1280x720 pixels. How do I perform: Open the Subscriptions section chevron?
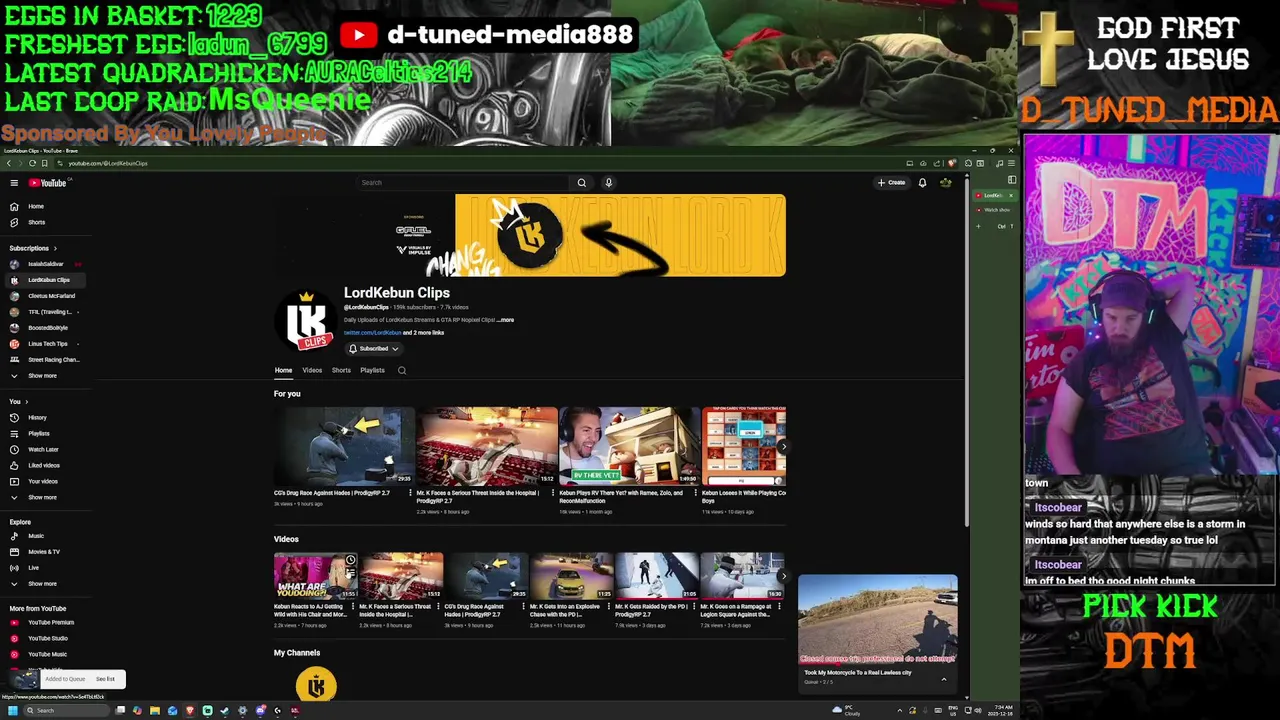click(55, 248)
